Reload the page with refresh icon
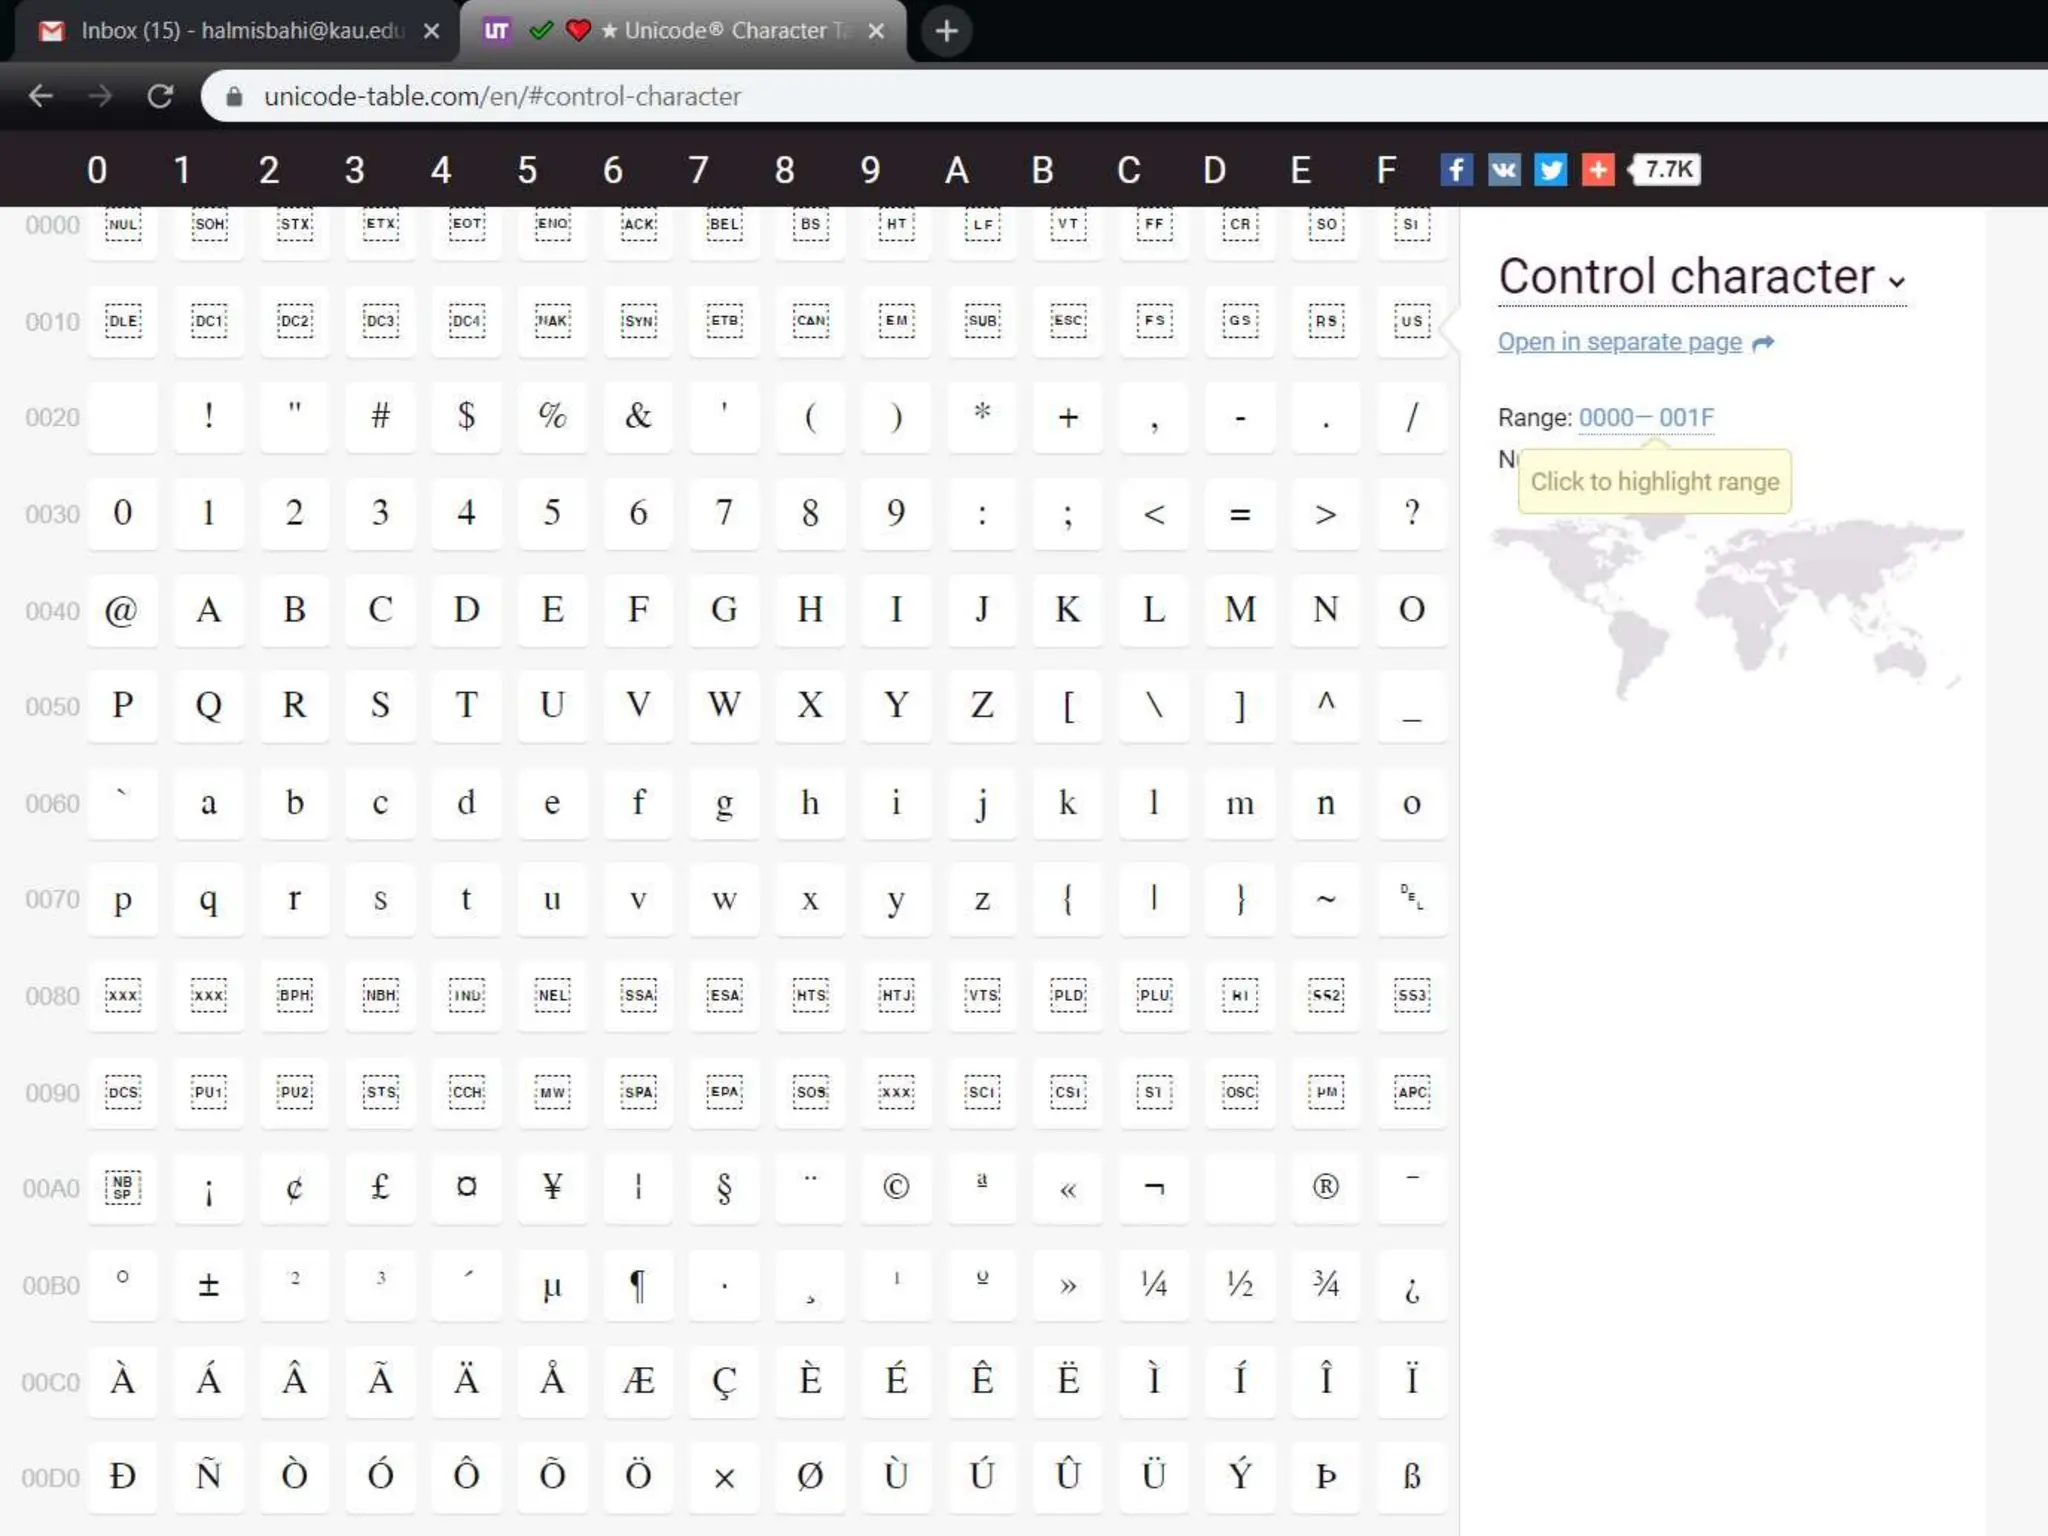 click(160, 96)
